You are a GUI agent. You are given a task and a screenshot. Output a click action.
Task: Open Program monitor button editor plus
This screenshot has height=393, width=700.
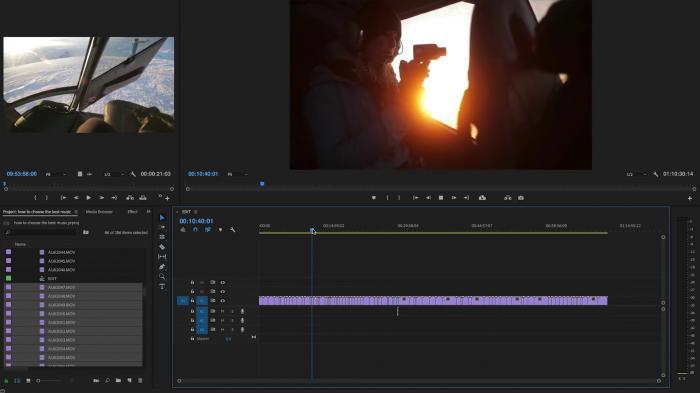click(690, 198)
